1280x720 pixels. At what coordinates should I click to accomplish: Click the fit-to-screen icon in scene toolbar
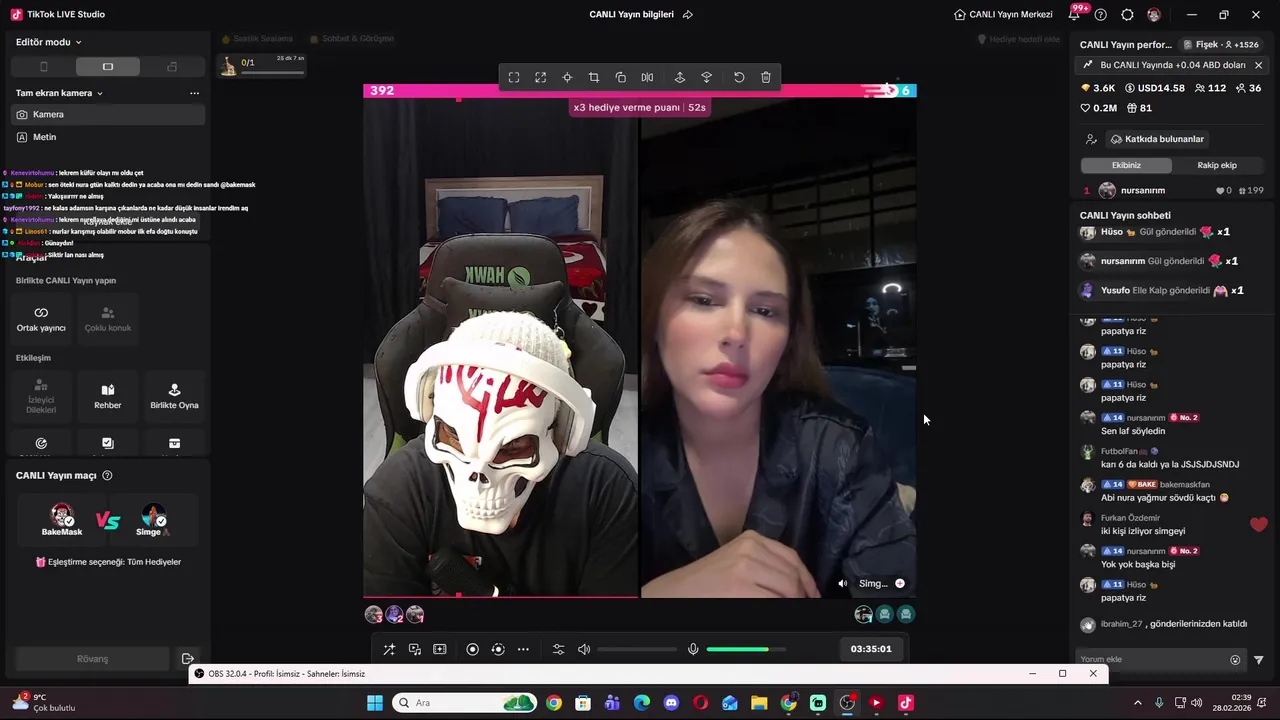(x=514, y=78)
